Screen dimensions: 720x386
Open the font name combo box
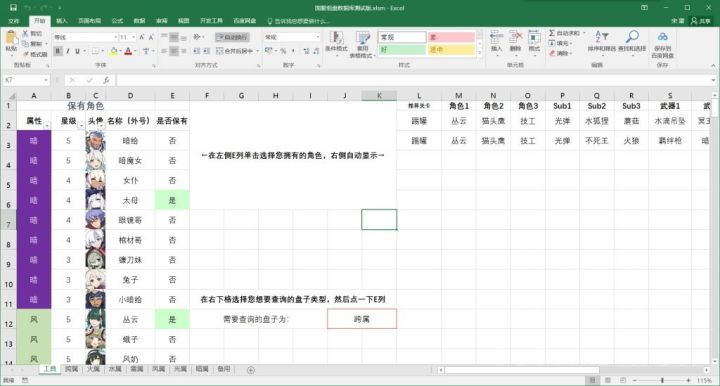point(85,37)
